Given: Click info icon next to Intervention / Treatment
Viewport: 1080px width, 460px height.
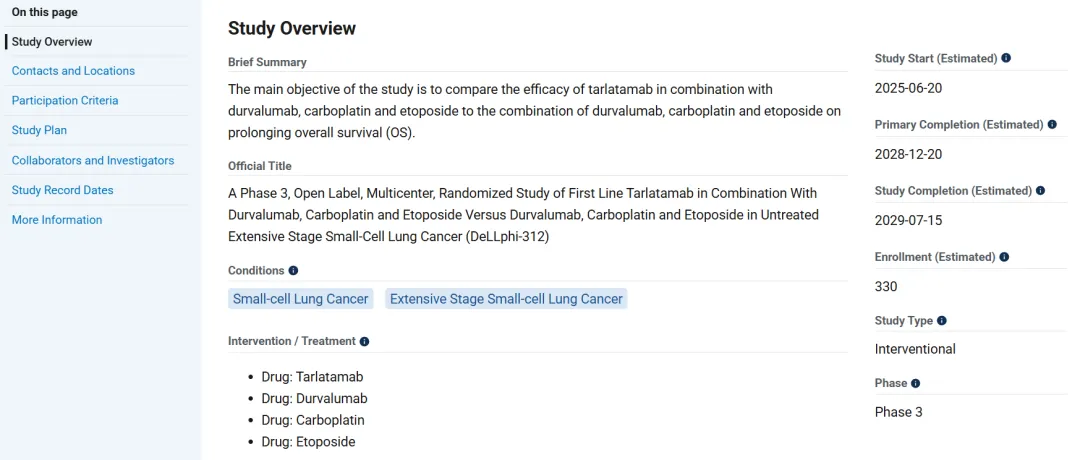Looking at the screenshot, I should [x=364, y=341].
